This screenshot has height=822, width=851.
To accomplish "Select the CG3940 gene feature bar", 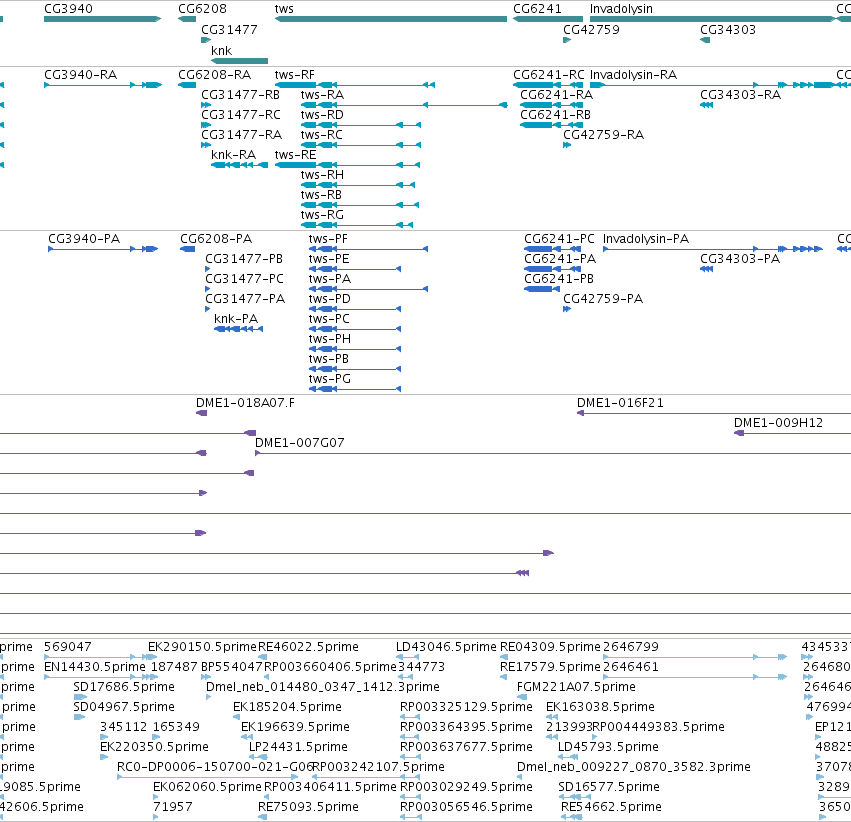I will click(103, 19).
